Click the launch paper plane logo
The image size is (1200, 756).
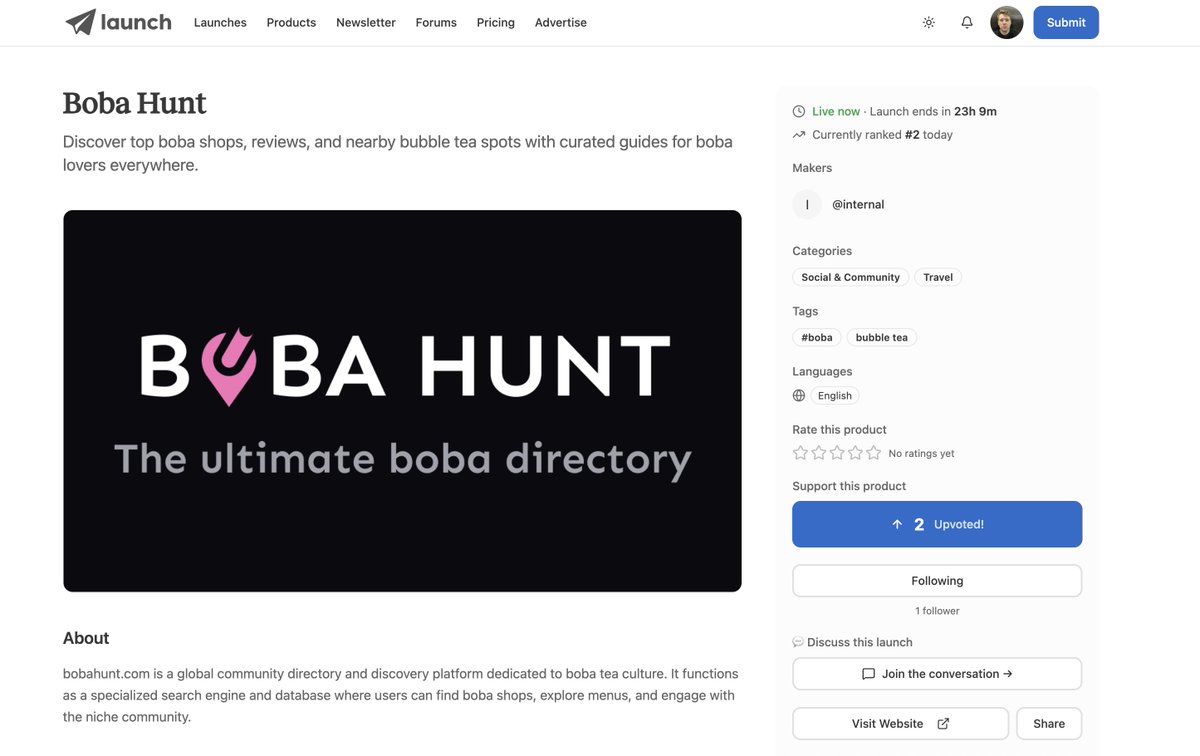80,22
